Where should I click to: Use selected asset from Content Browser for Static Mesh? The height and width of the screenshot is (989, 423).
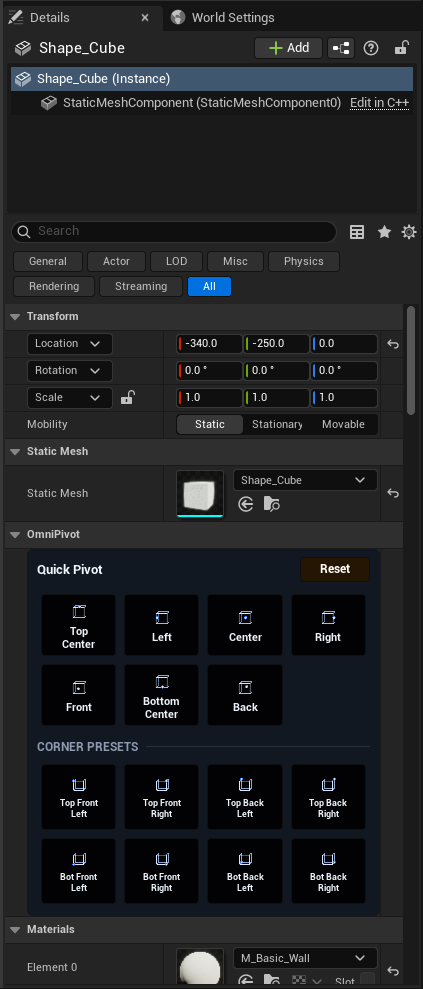tap(246, 504)
